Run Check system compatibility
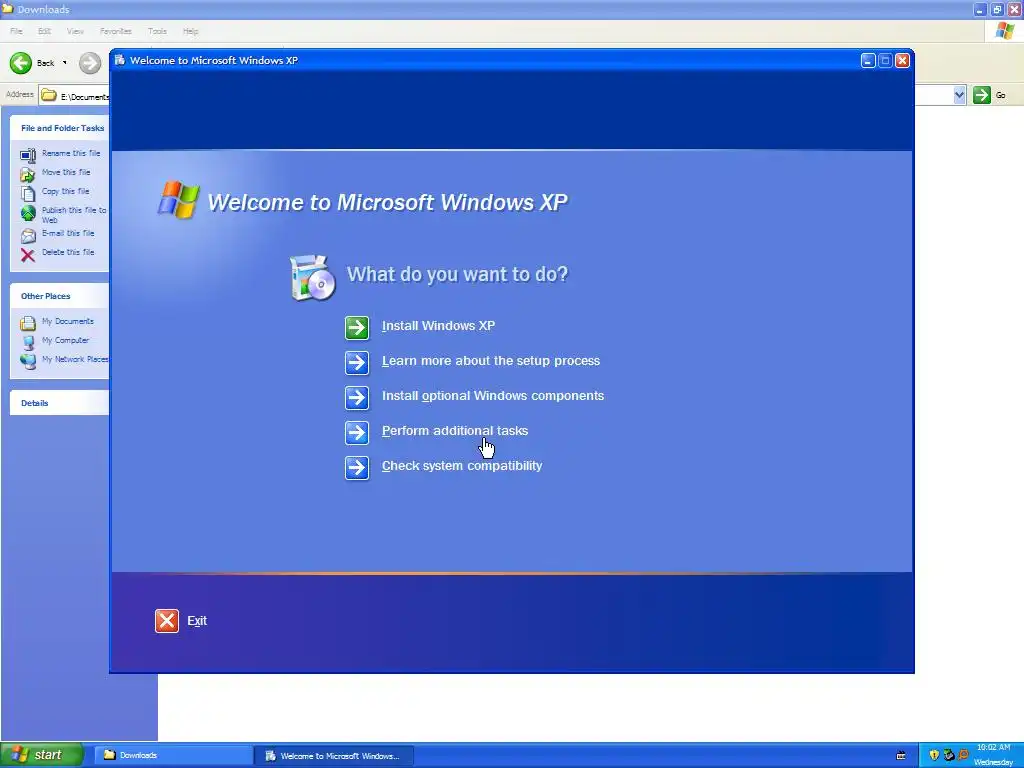The width and height of the screenshot is (1024, 768). pos(462,466)
